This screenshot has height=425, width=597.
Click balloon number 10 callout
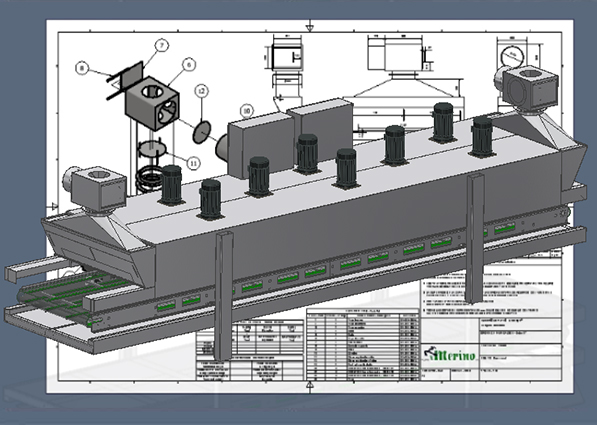point(247,111)
